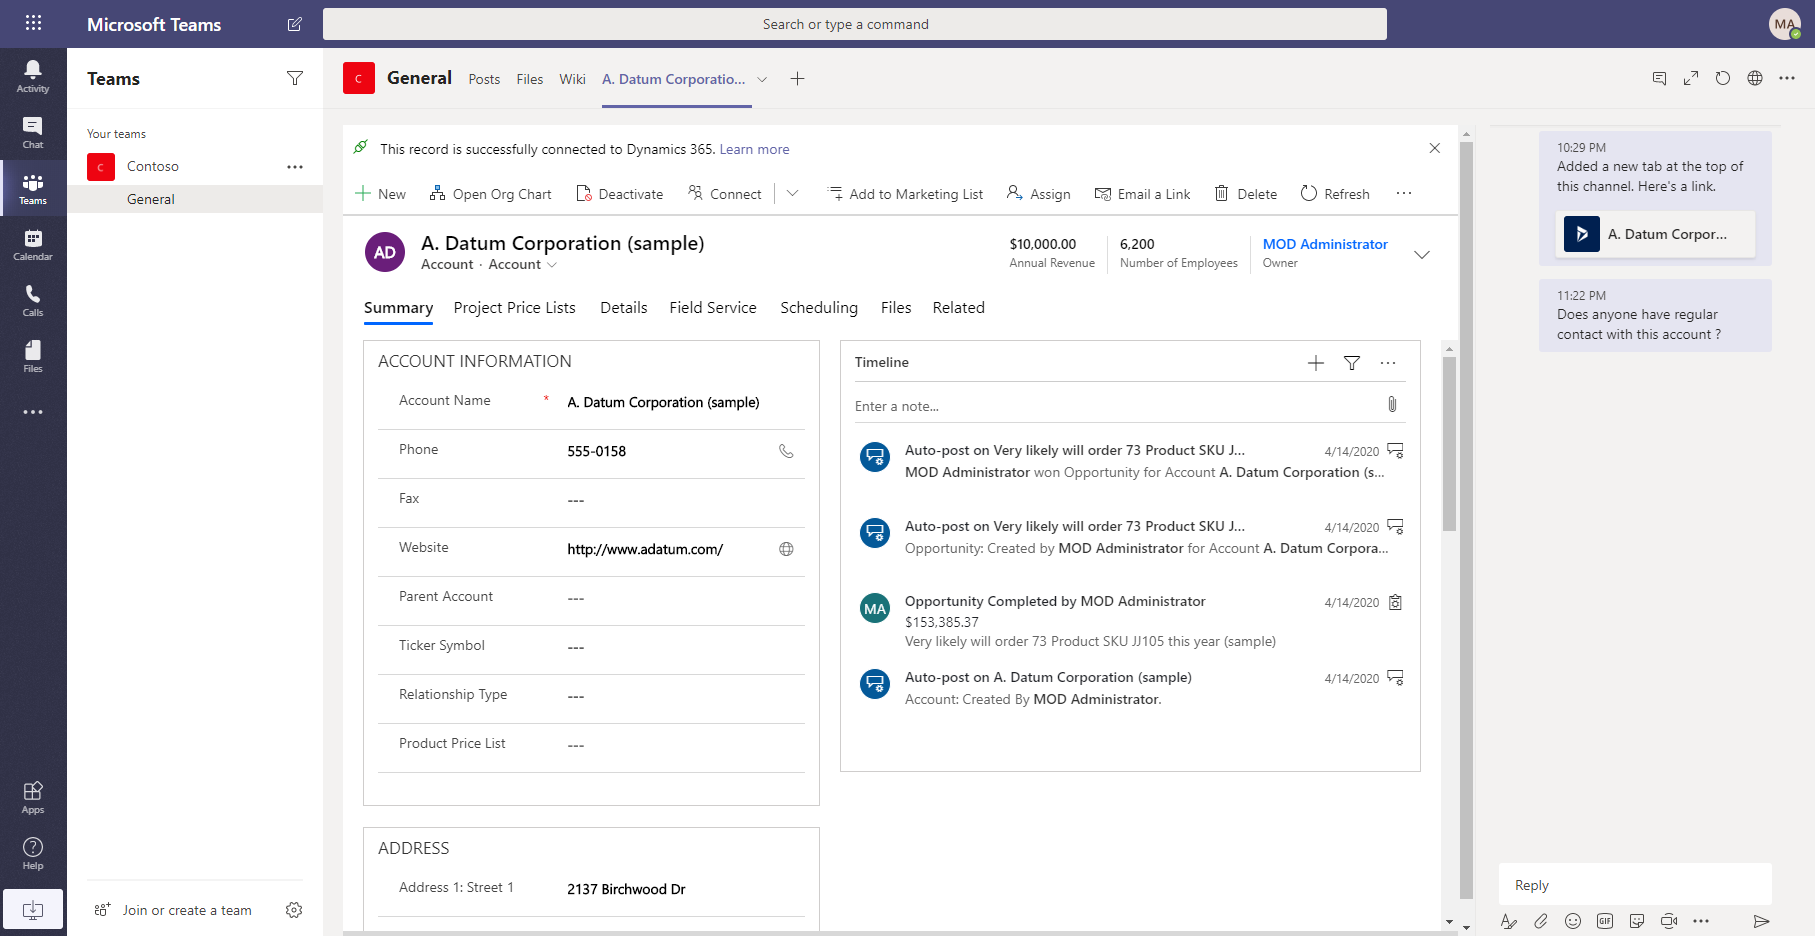Insert emoji in reply box
Screen dimensions: 1815x936
click(x=1573, y=921)
